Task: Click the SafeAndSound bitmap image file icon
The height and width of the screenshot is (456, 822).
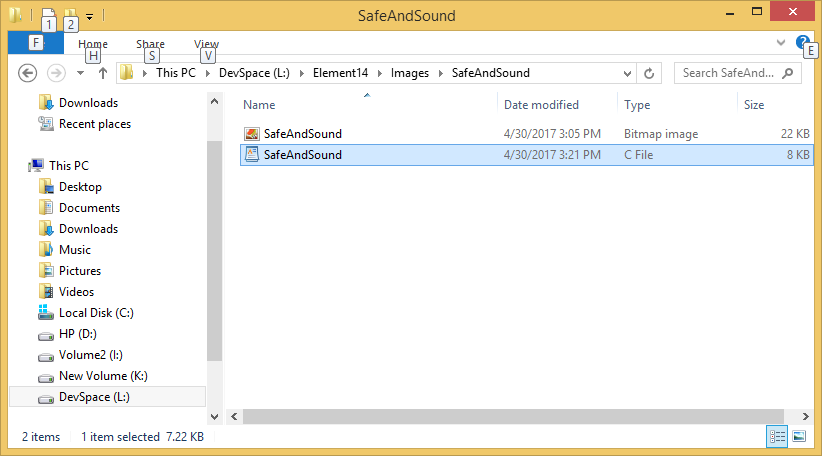Action: (x=252, y=134)
